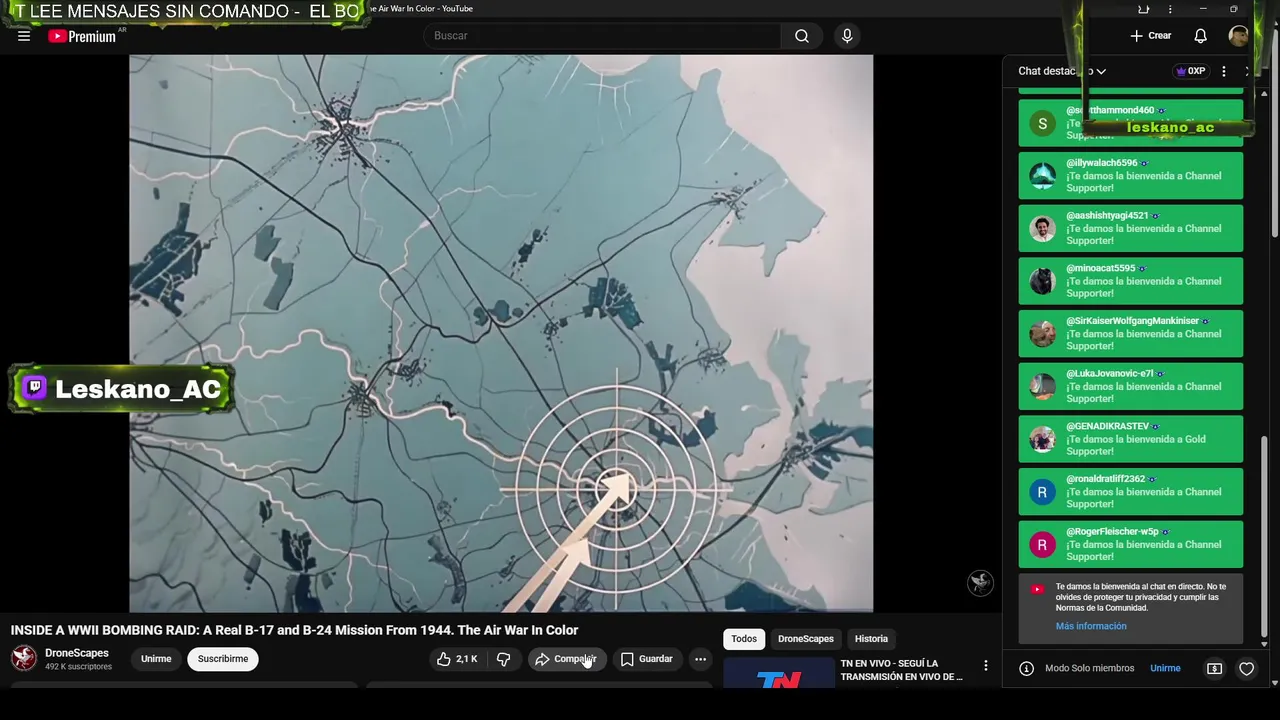This screenshot has height=720, width=1280.
Task: Open Super Chat money icon
Action: click(x=1214, y=668)
